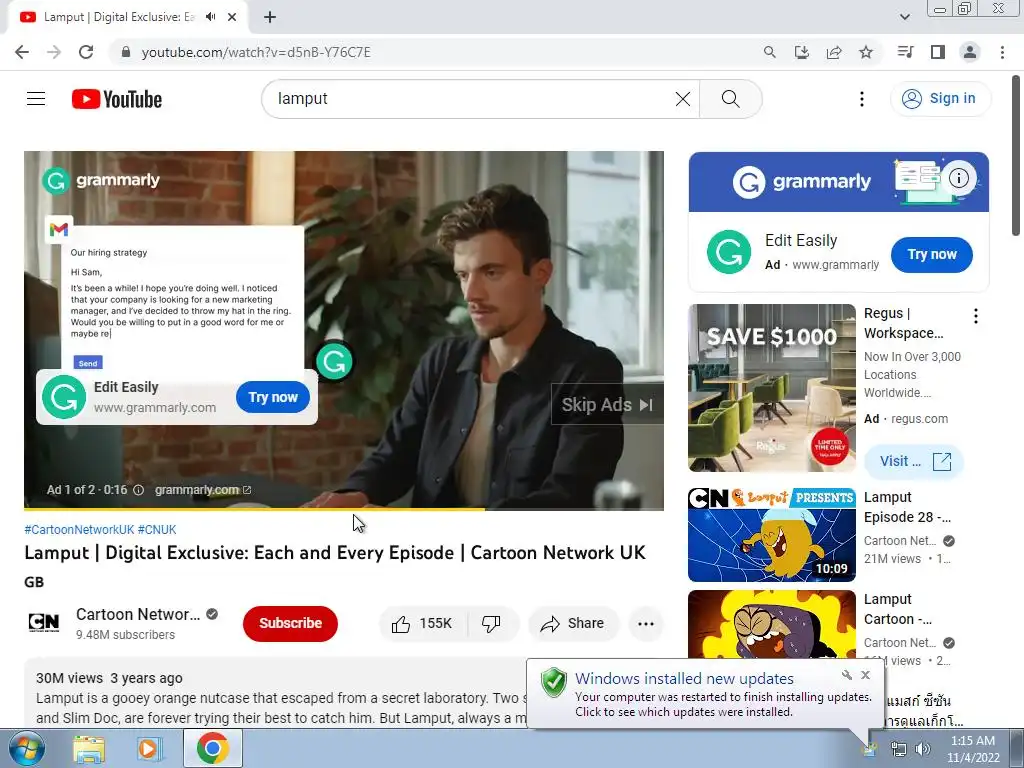Open the media controls icon in Chrome toolbar
The image size is (1024, 768).
906,52
